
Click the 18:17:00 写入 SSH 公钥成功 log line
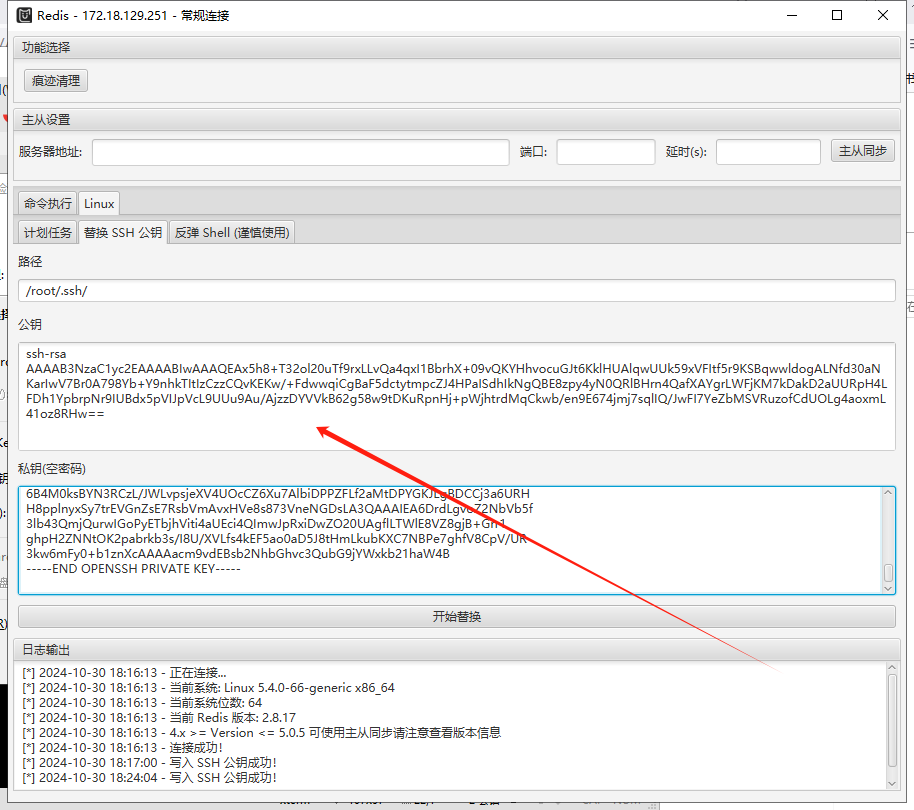pos(149,763)
